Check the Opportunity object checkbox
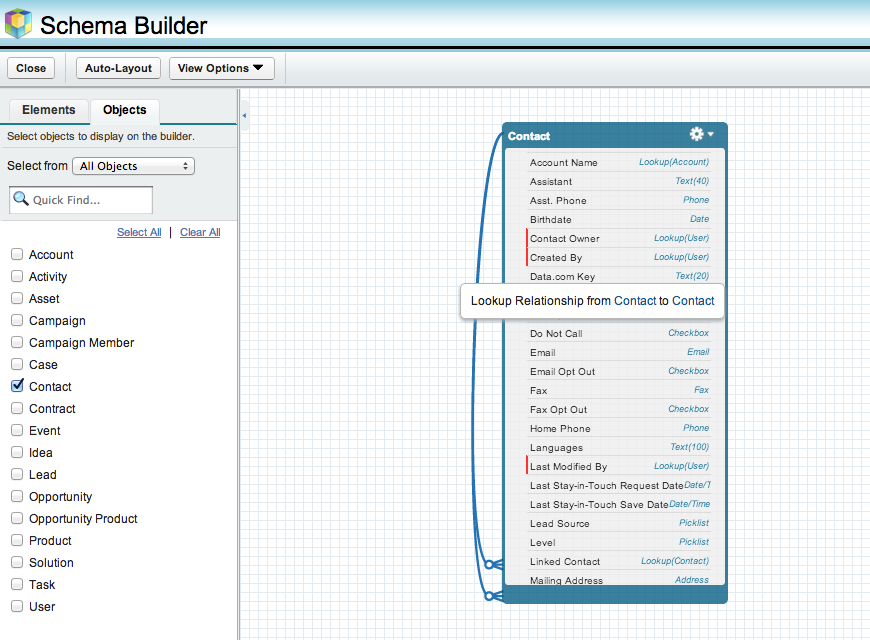The width and height of the screenshot is (870, 640). [17, 496]
